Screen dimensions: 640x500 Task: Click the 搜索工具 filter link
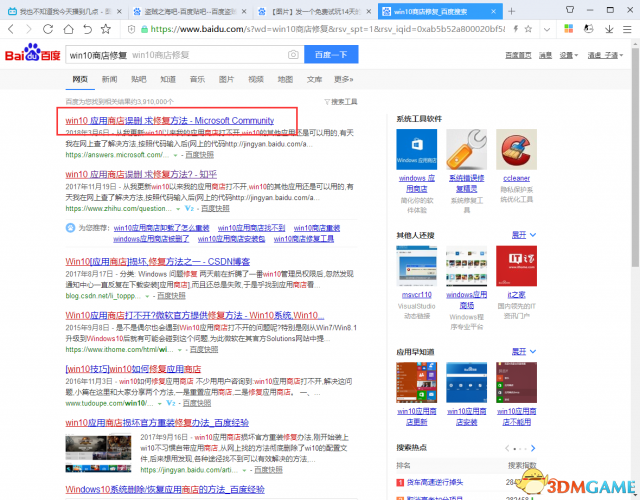341,102
